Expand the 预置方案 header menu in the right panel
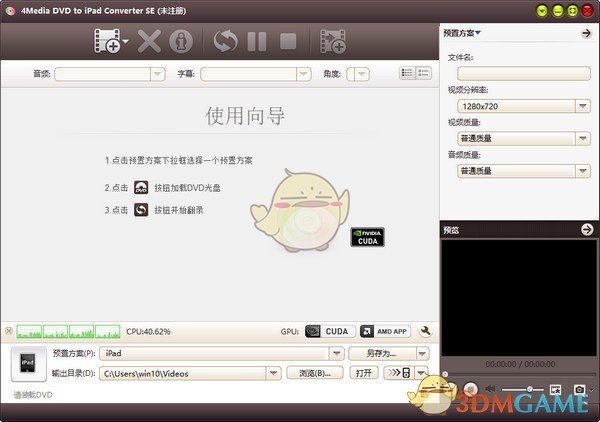This screenshot has height=422, width=600. (462, 33)
